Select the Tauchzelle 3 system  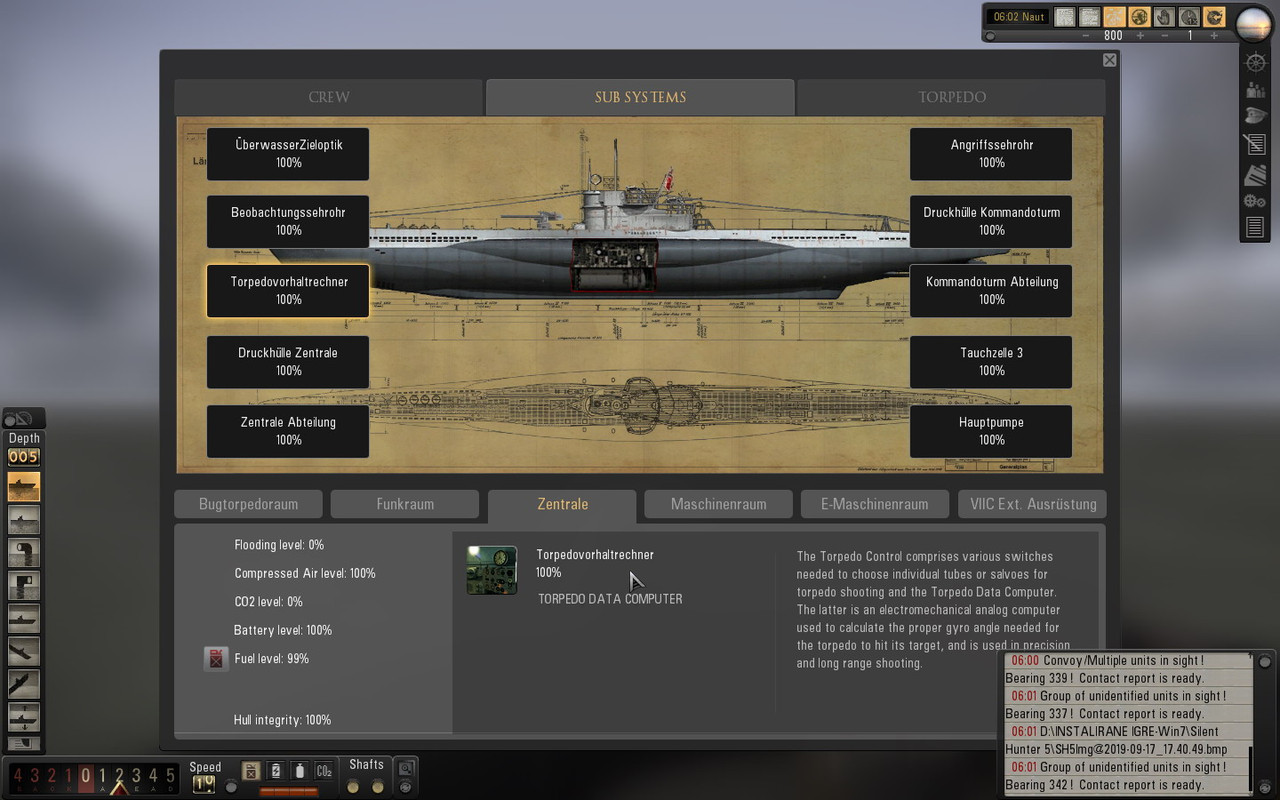click(991, 362)
